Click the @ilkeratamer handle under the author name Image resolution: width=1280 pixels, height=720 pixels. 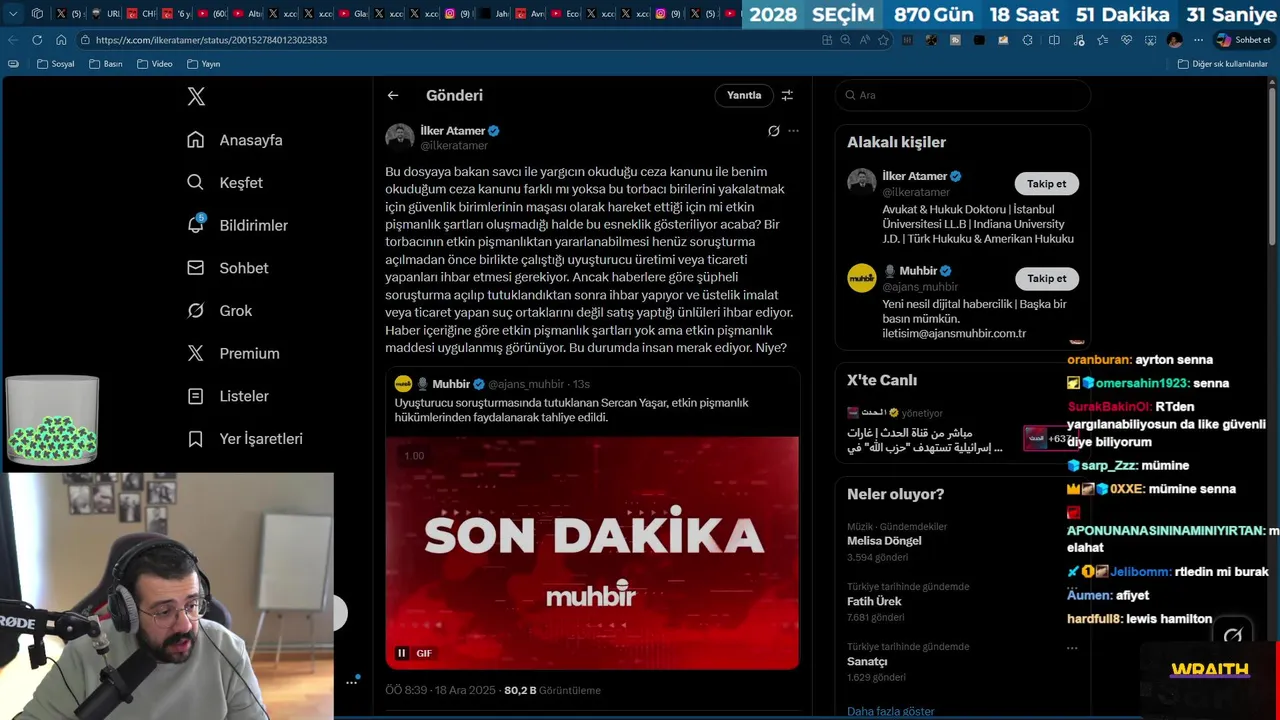454,145
